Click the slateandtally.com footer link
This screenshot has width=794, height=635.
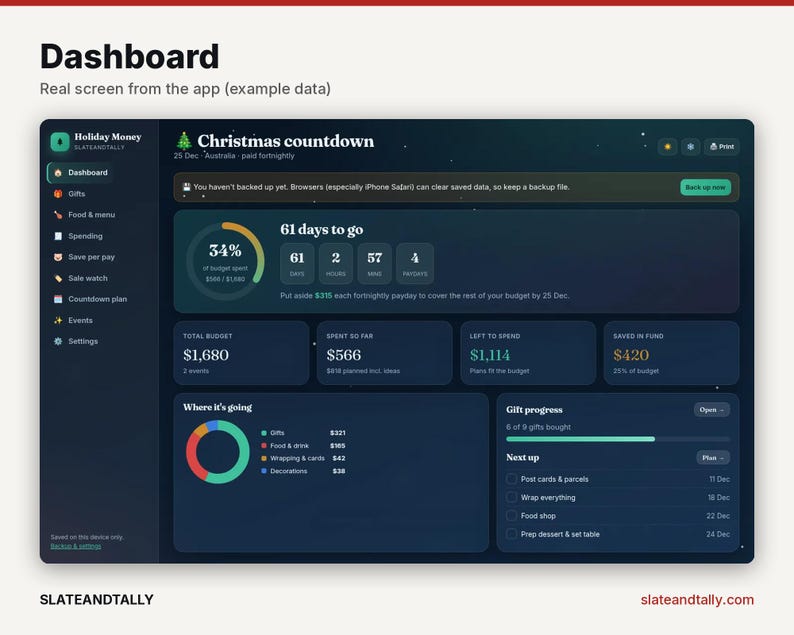pyautogui.click(x=697, y=600)
